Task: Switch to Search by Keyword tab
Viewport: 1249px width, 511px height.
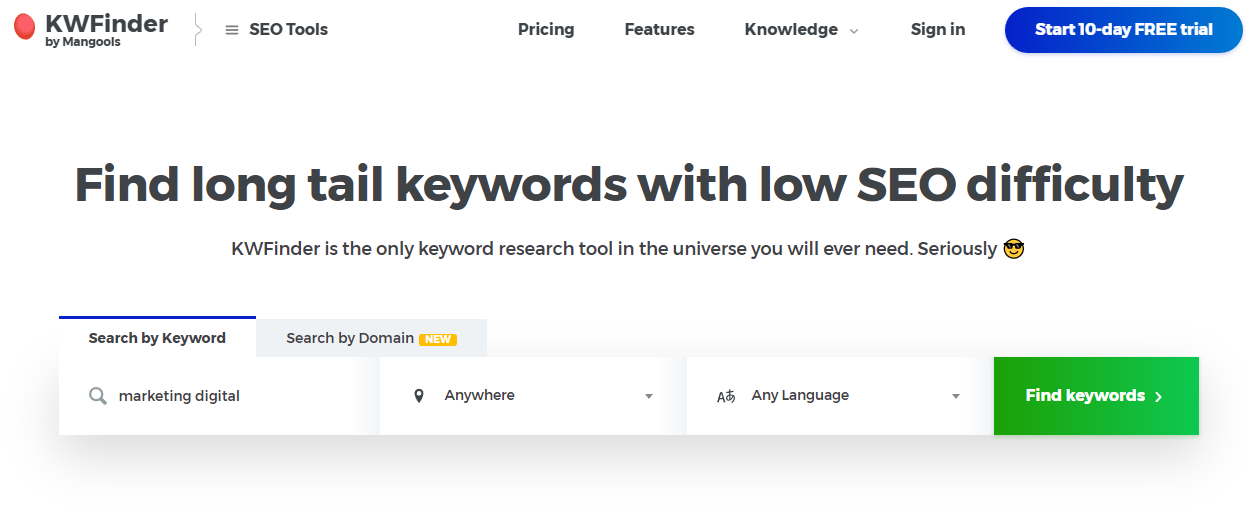Action: pyautogui.click(x=157, y=337)
